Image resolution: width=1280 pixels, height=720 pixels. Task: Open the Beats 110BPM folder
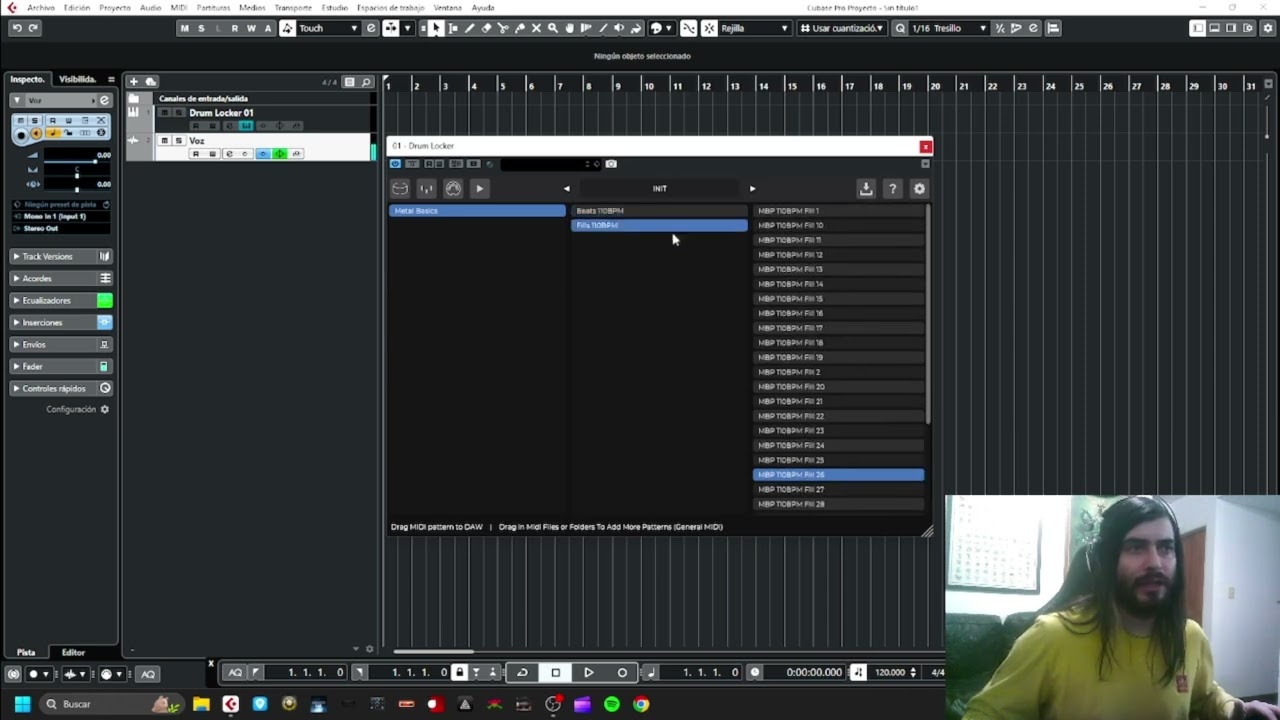point(659,211)
